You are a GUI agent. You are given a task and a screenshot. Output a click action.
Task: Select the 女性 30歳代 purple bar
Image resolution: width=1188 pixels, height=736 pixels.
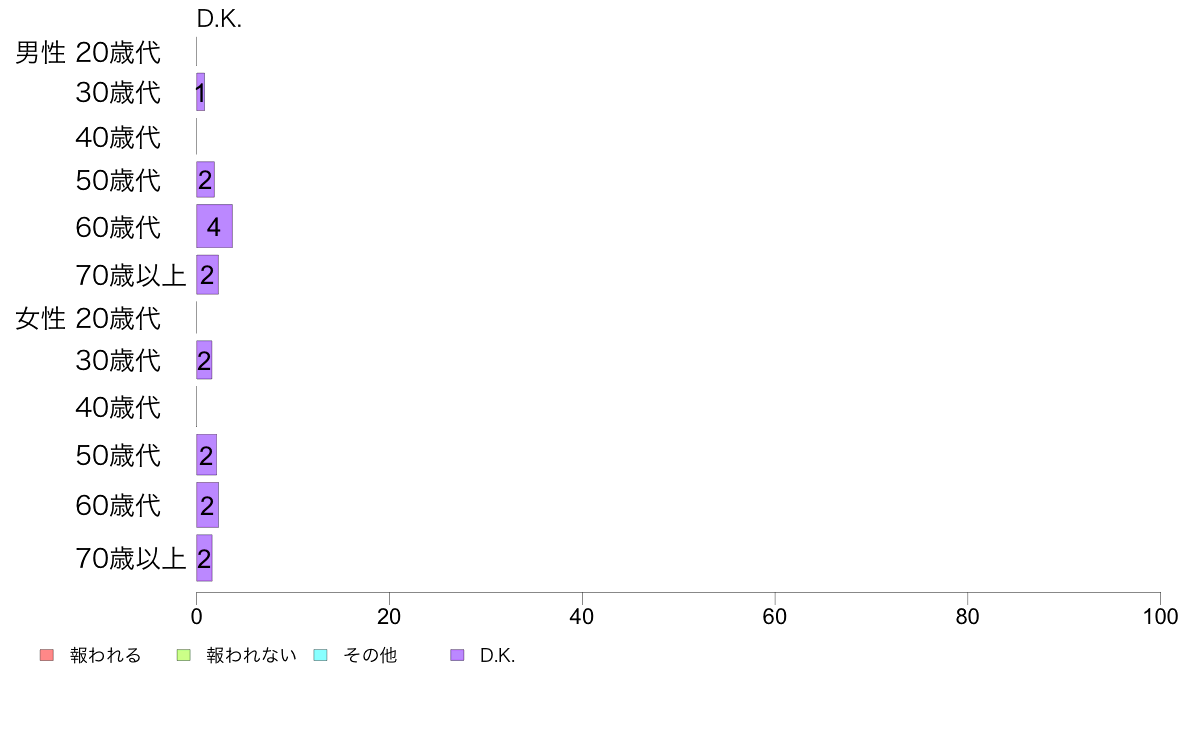click(x=204, y=360)
